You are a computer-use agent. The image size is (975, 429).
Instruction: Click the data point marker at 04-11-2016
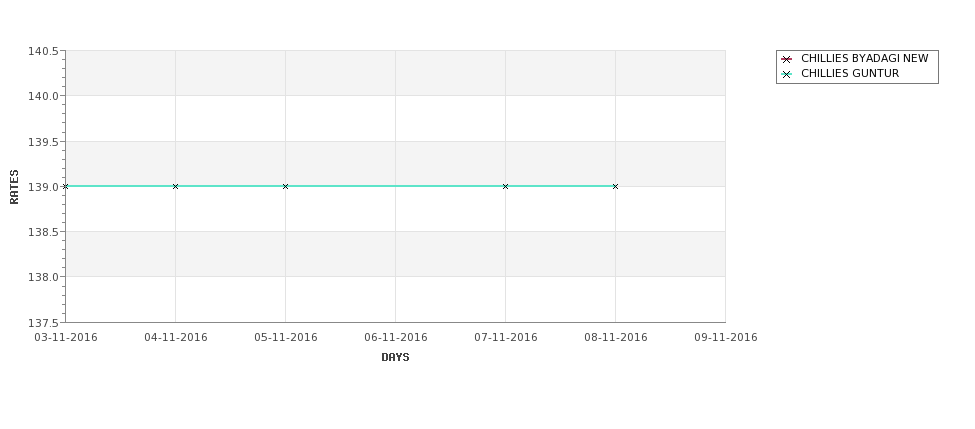(x=175, y=187)
